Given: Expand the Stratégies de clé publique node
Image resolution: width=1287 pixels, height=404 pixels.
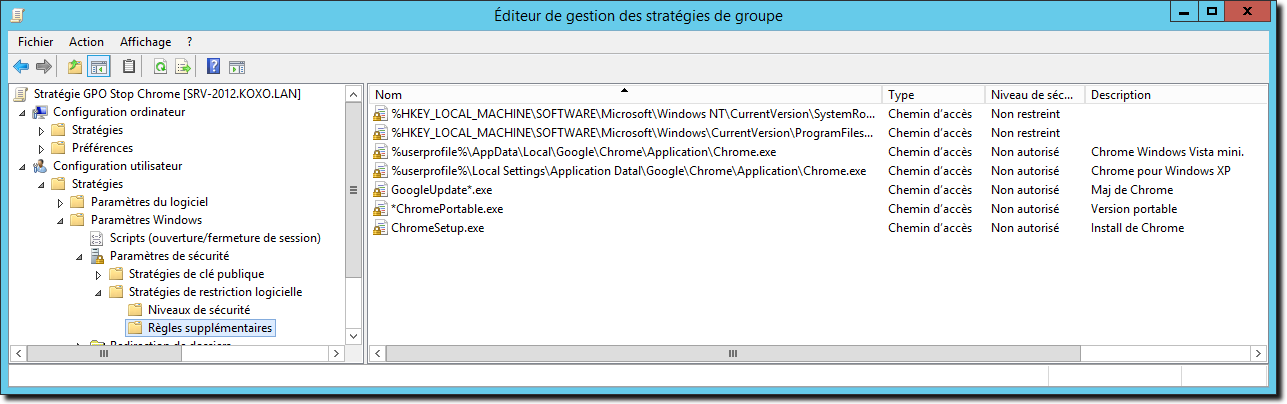Looking at the screenshot, I should pyautogui.click(x=98, y=275).
